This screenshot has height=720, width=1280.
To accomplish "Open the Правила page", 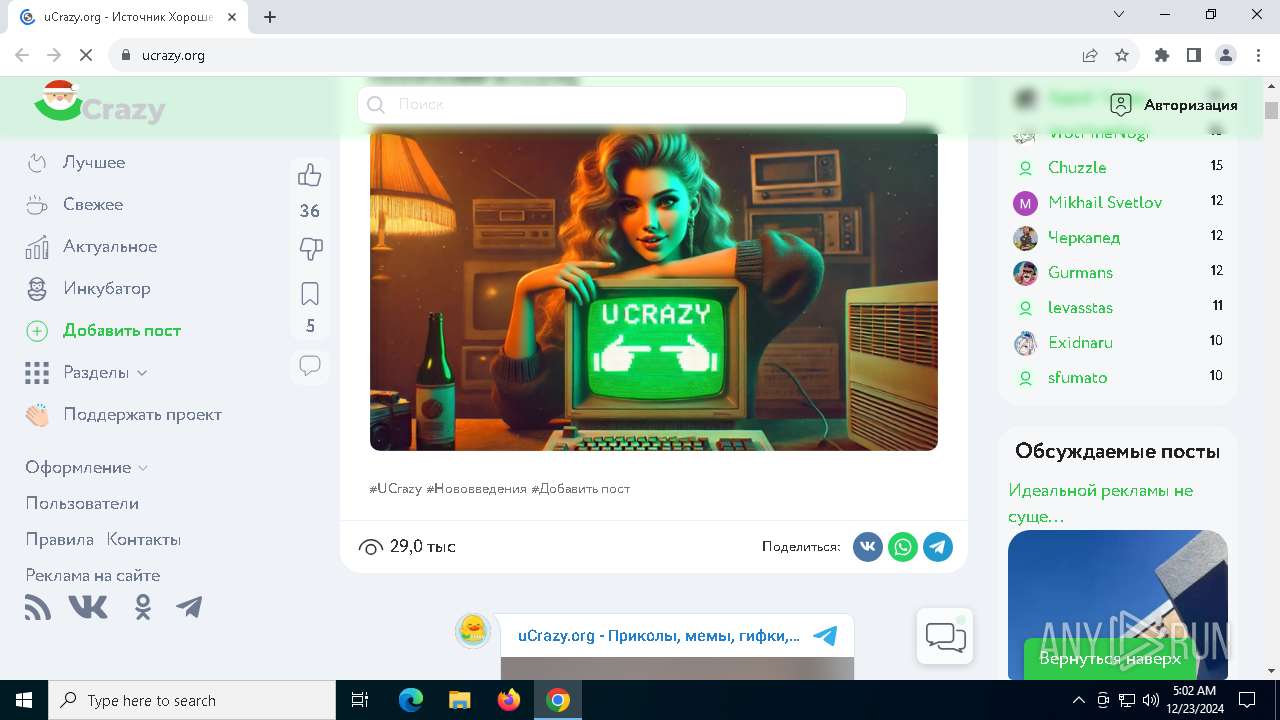I will (x=59, y=539).
